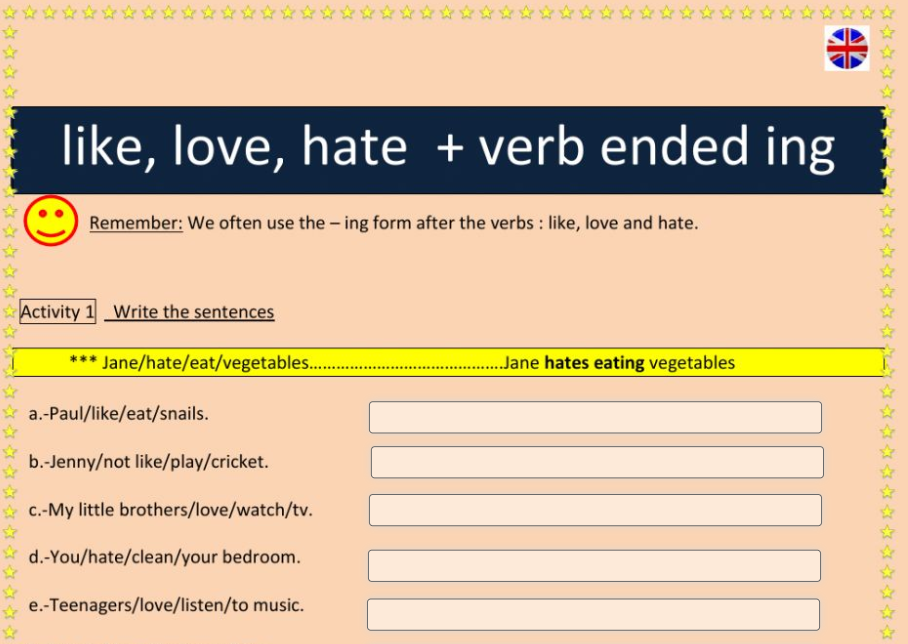Select the answer field for Jenny/not like/play/cricket
The width and height of the screenshot is (908, 644).
(597, 462)
